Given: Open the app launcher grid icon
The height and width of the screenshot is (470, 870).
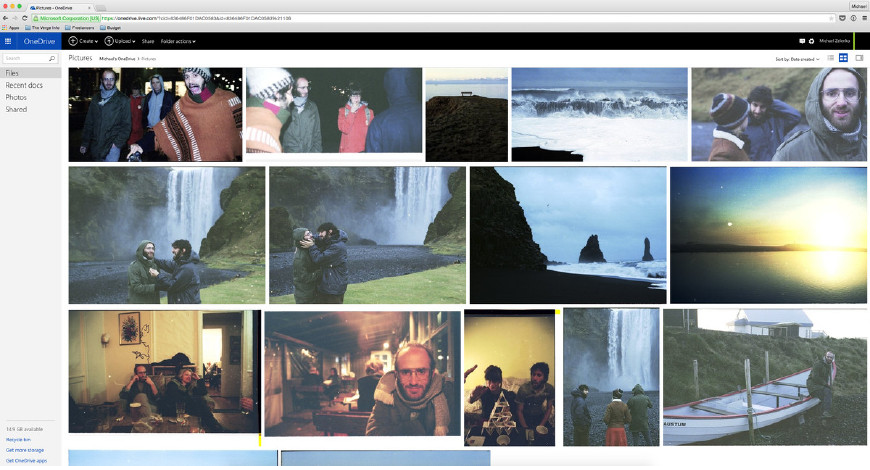Looking at the screenshot, I should 8,41.
